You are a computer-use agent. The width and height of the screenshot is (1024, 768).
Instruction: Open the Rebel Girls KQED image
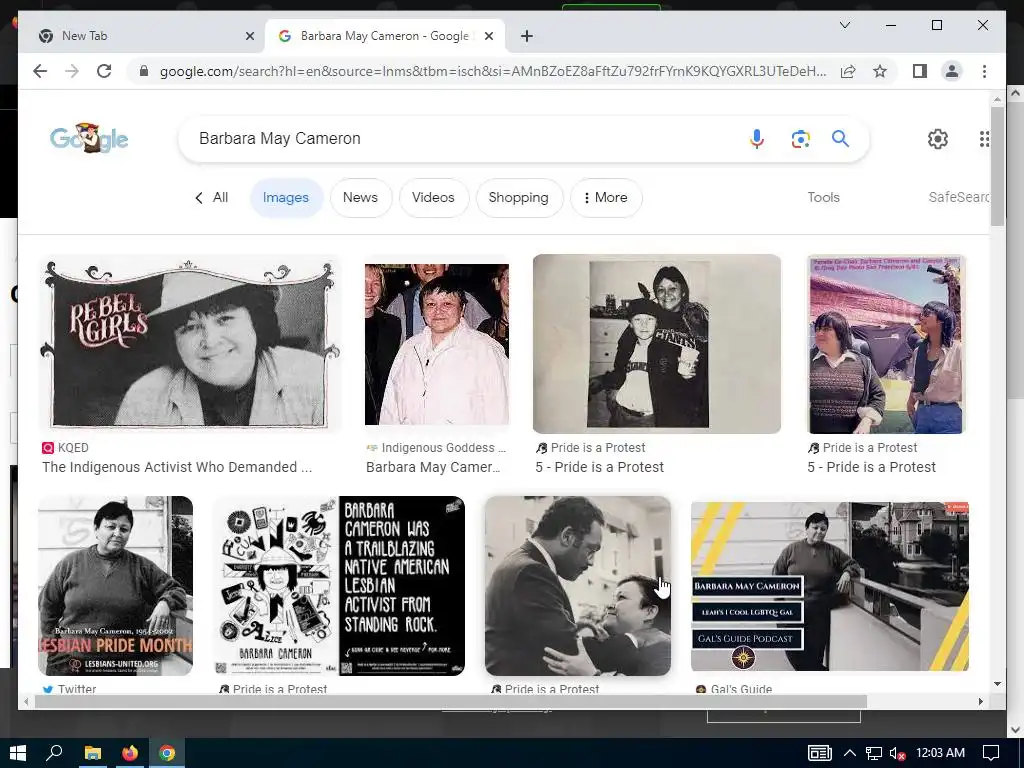(190, 344)
